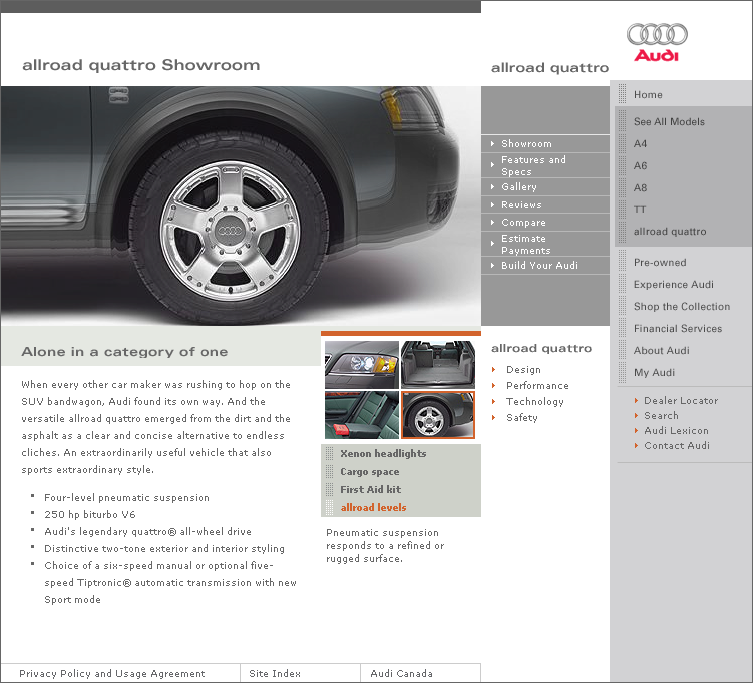Open the Xenon headlights thumbnail
This screenshot has height=683, width=753.
(x=362, y=365)
